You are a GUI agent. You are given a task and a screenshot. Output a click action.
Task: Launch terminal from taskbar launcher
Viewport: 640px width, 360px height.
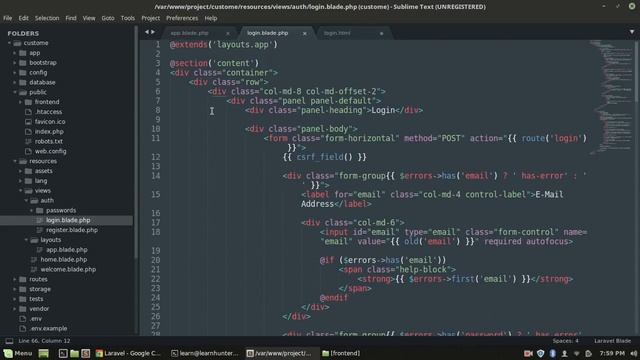click(63, 353)
